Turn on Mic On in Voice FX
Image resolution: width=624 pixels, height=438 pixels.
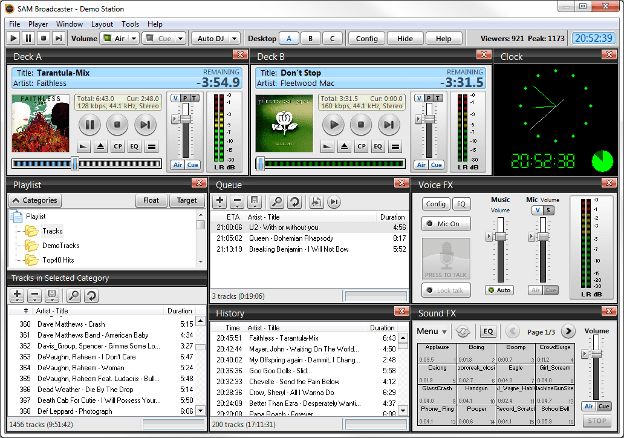tap(446, 224)
